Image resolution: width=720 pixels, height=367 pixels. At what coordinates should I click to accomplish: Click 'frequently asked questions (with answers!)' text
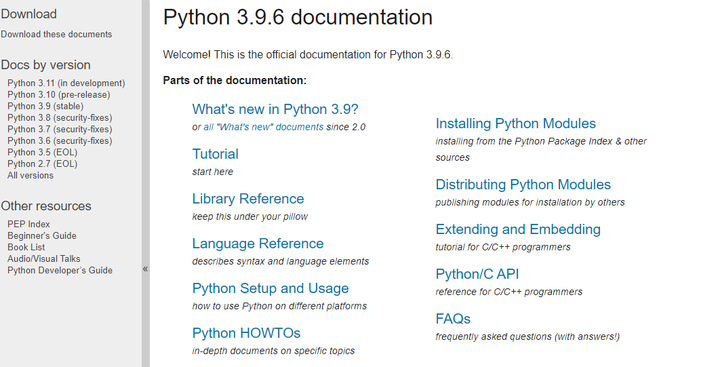click(x=528, y=337)
